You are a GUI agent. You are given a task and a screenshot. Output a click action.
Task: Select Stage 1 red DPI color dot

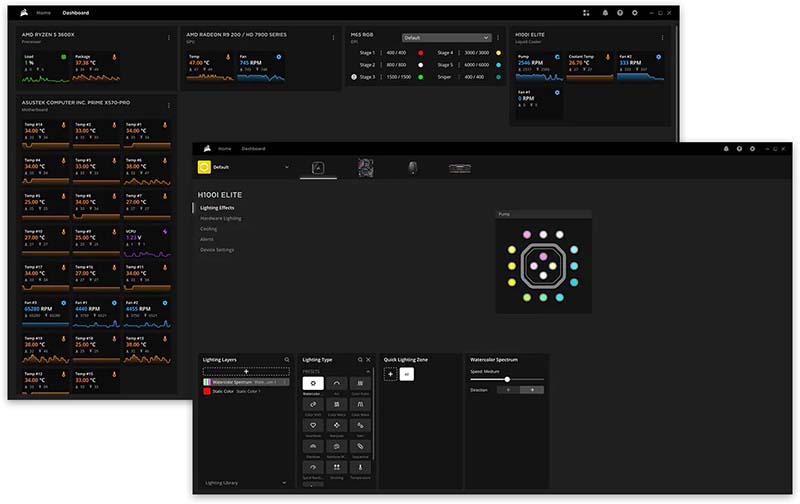coord(420,53)
